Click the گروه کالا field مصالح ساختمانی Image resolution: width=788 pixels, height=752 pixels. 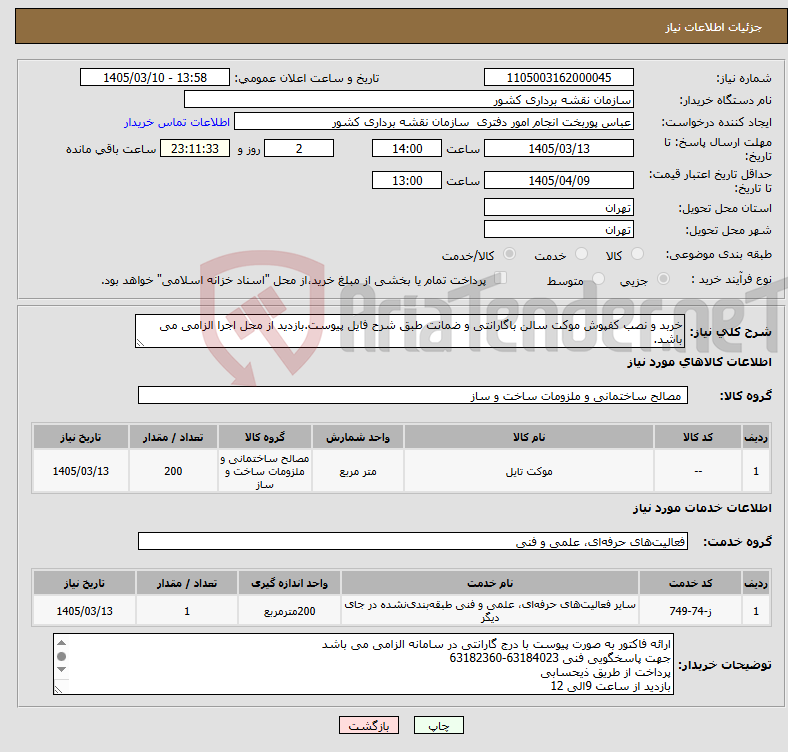413,395
